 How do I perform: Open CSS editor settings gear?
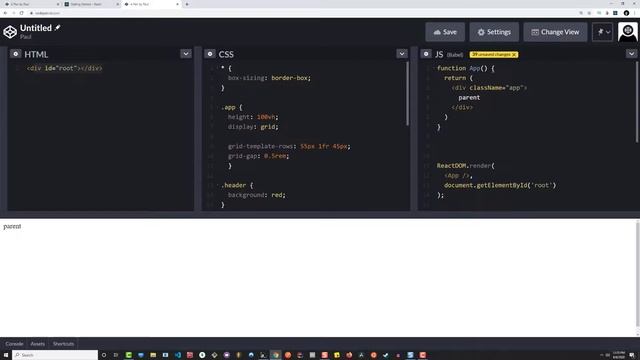tap(210, 53)
